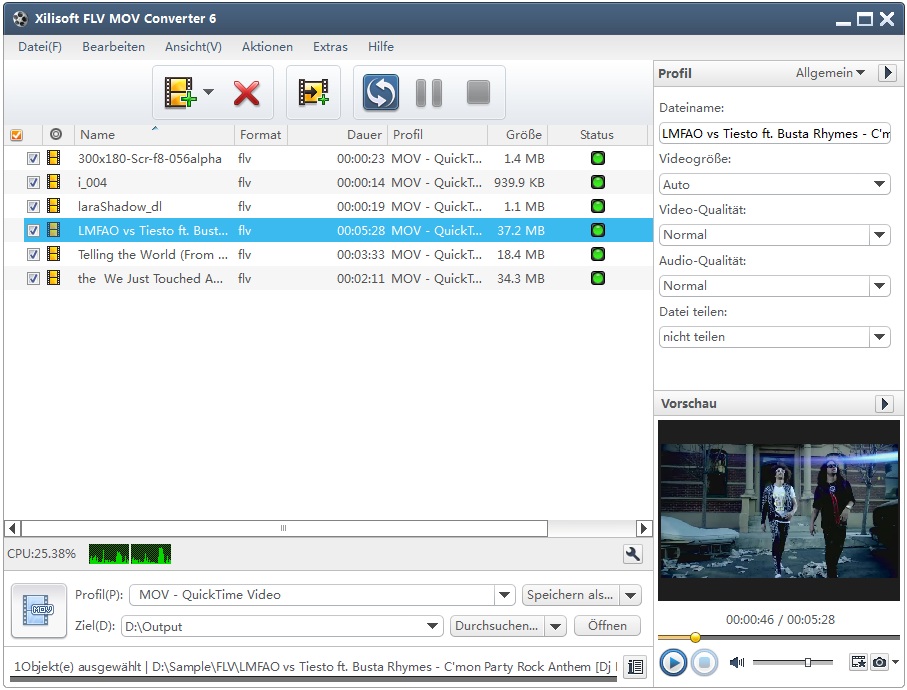Screen dimensions: 907x690
Task: Click the Pause conversion button
Action: point(429,93)
